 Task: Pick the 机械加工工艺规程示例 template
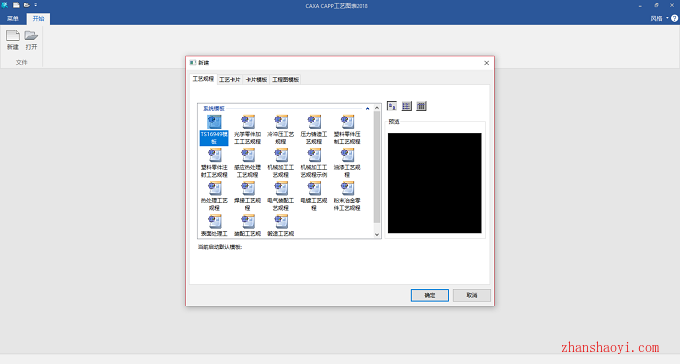click(x=314, y=163)
